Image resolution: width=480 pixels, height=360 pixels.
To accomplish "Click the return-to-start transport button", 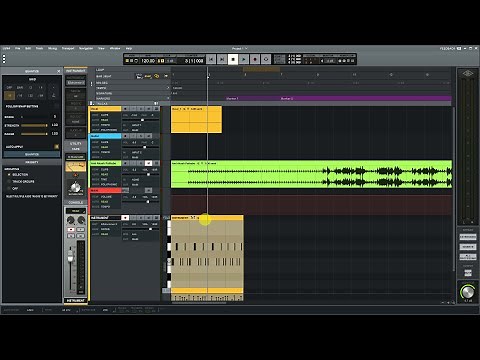I will [x=211, y=59].
